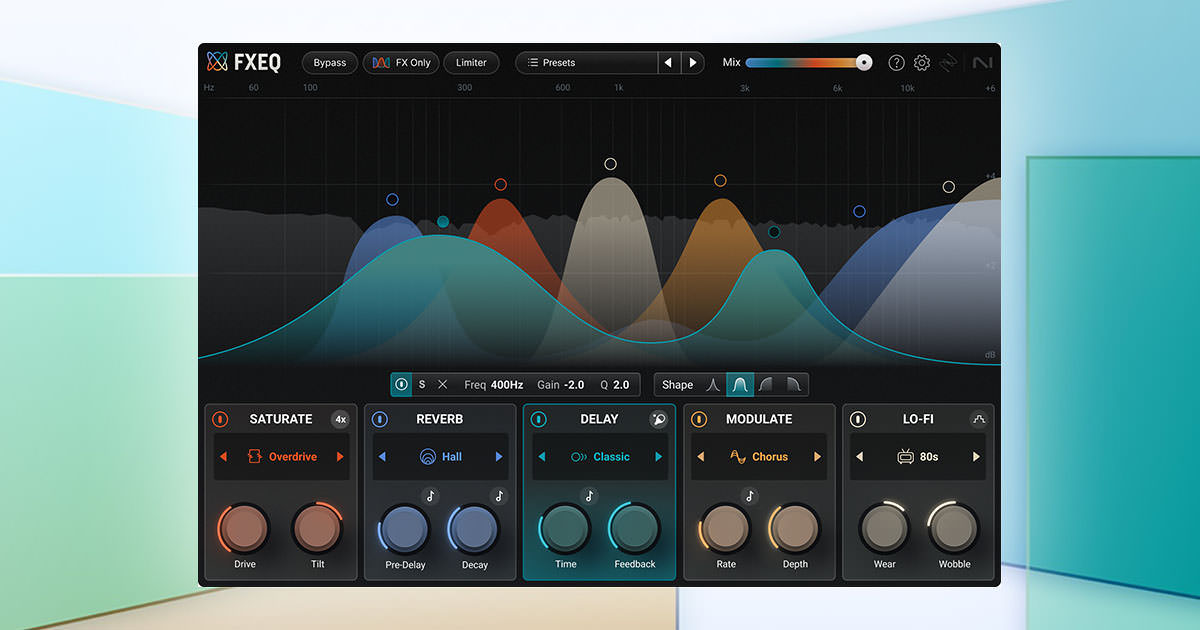Load the previous preset with the left arrow
The width and height of the screenshot is (1200, 630).
668,63
